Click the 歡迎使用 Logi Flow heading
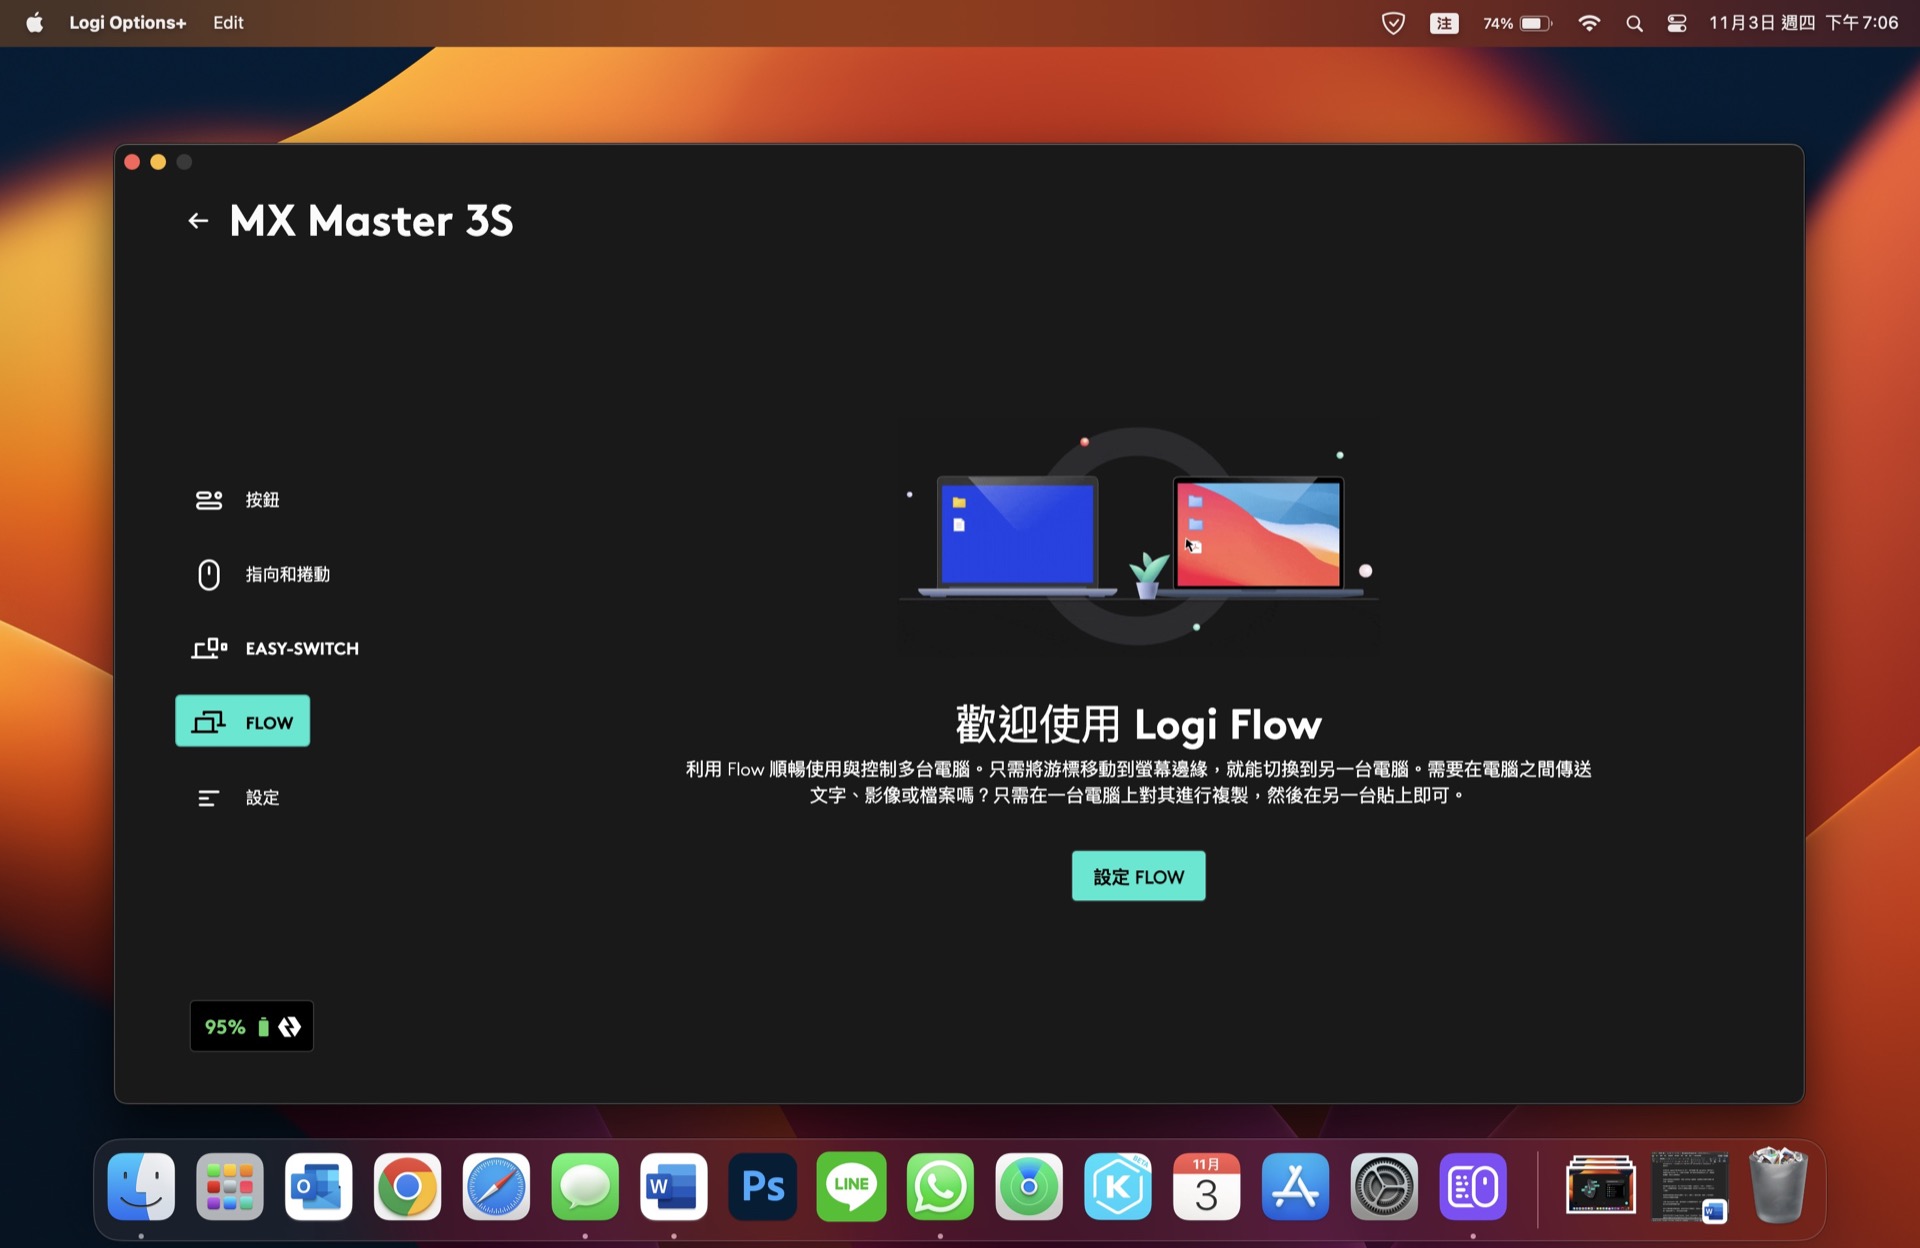The width and height of the screenshot is (1920, 1248). coord(1138,724)
